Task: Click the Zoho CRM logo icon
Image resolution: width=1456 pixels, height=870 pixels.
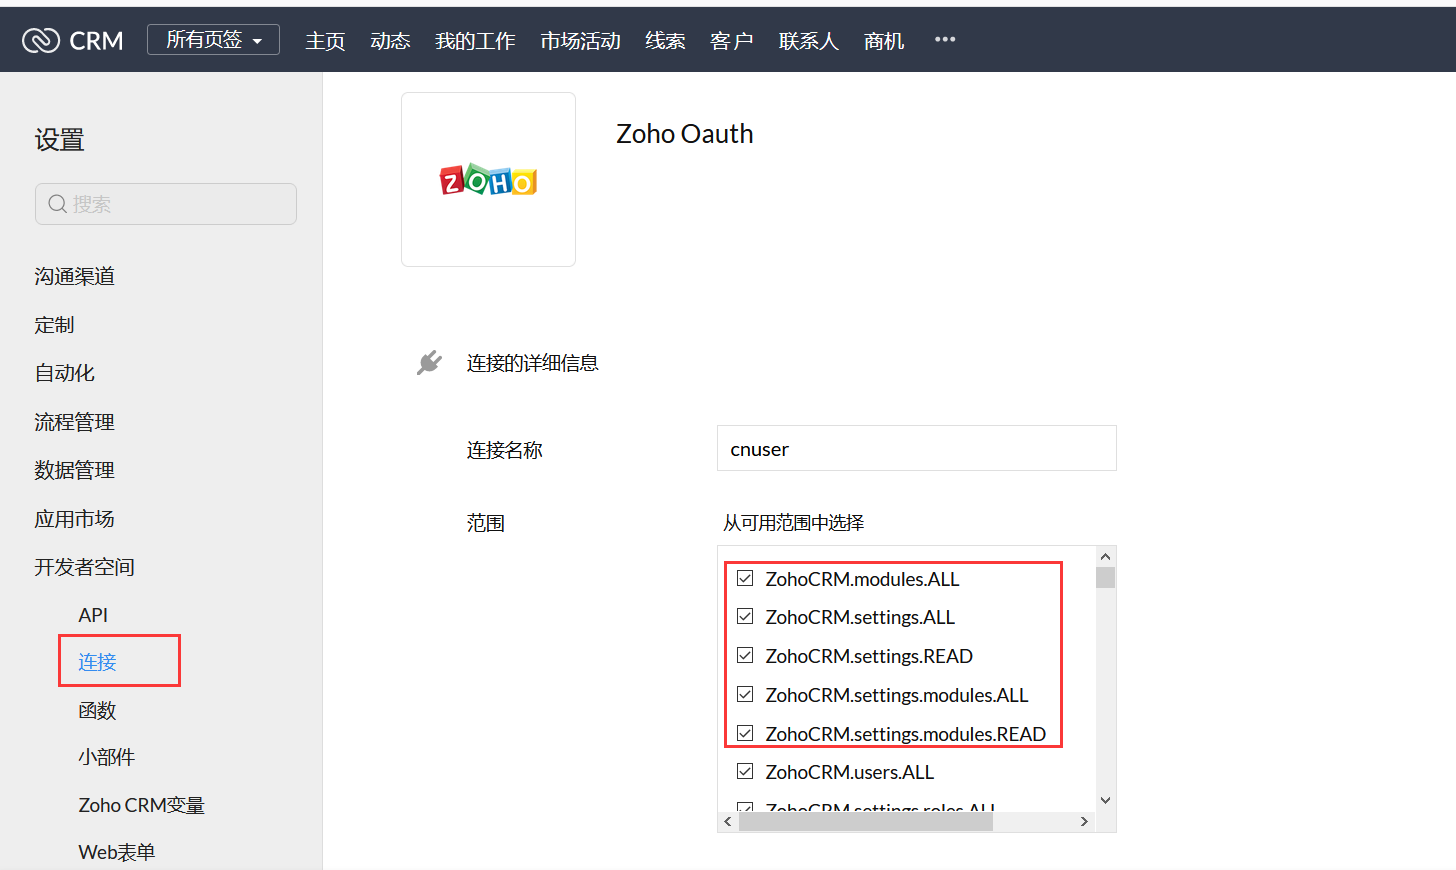Action: point(41,40)
